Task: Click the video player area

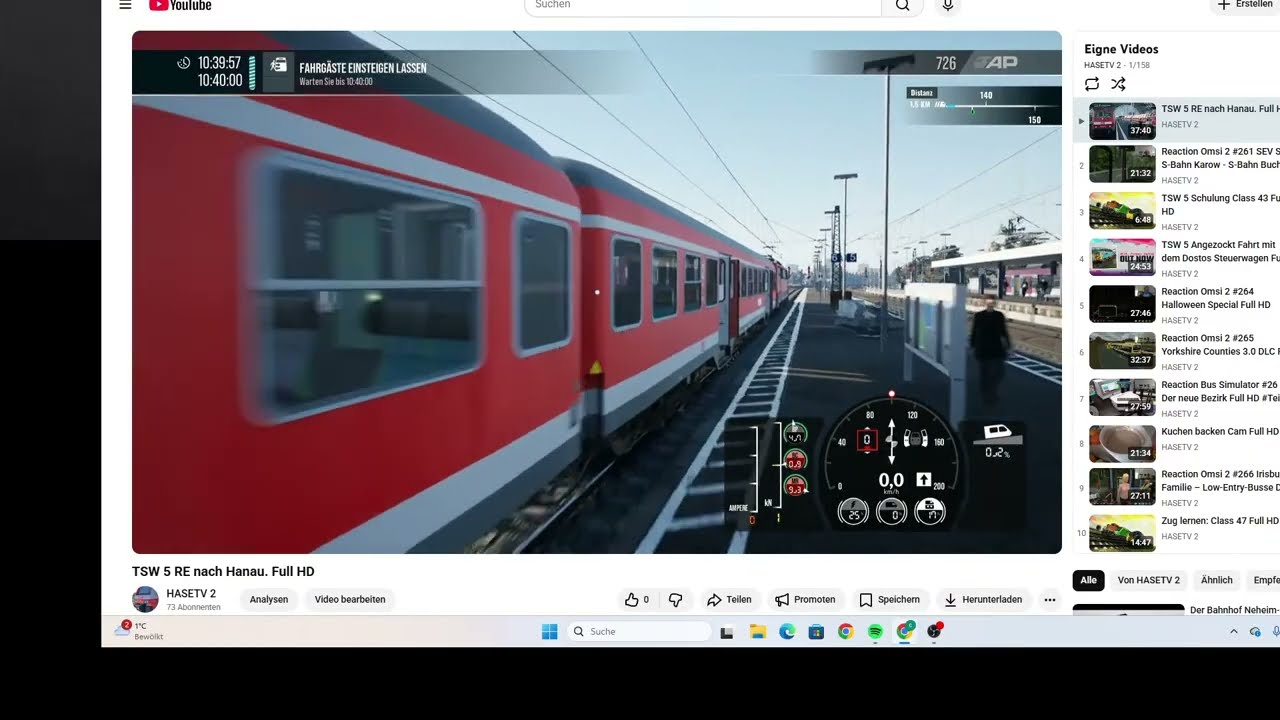Action: [x=597, y=292]
